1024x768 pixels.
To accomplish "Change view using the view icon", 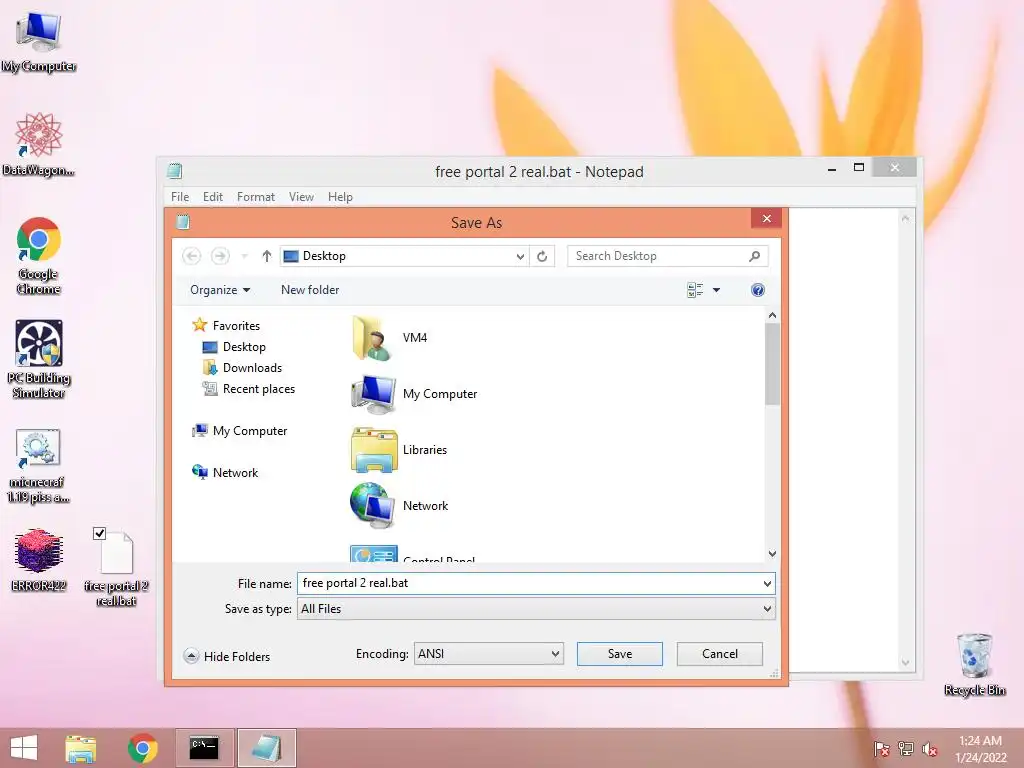I will (695, 290).
